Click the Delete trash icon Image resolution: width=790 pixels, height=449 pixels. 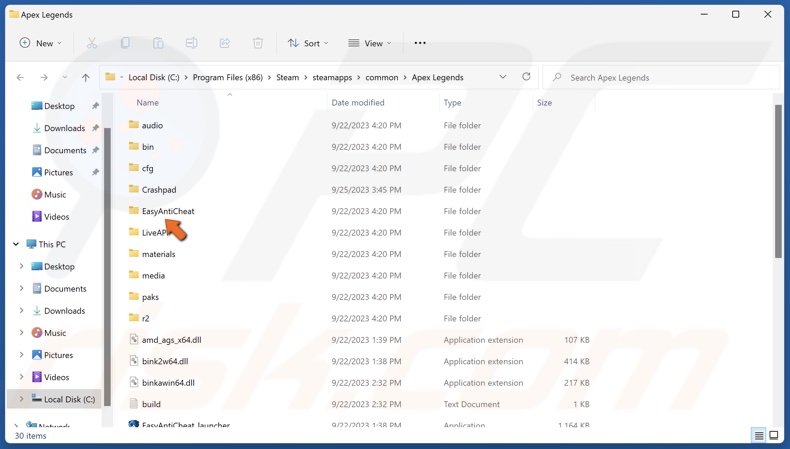click(258, 43)
